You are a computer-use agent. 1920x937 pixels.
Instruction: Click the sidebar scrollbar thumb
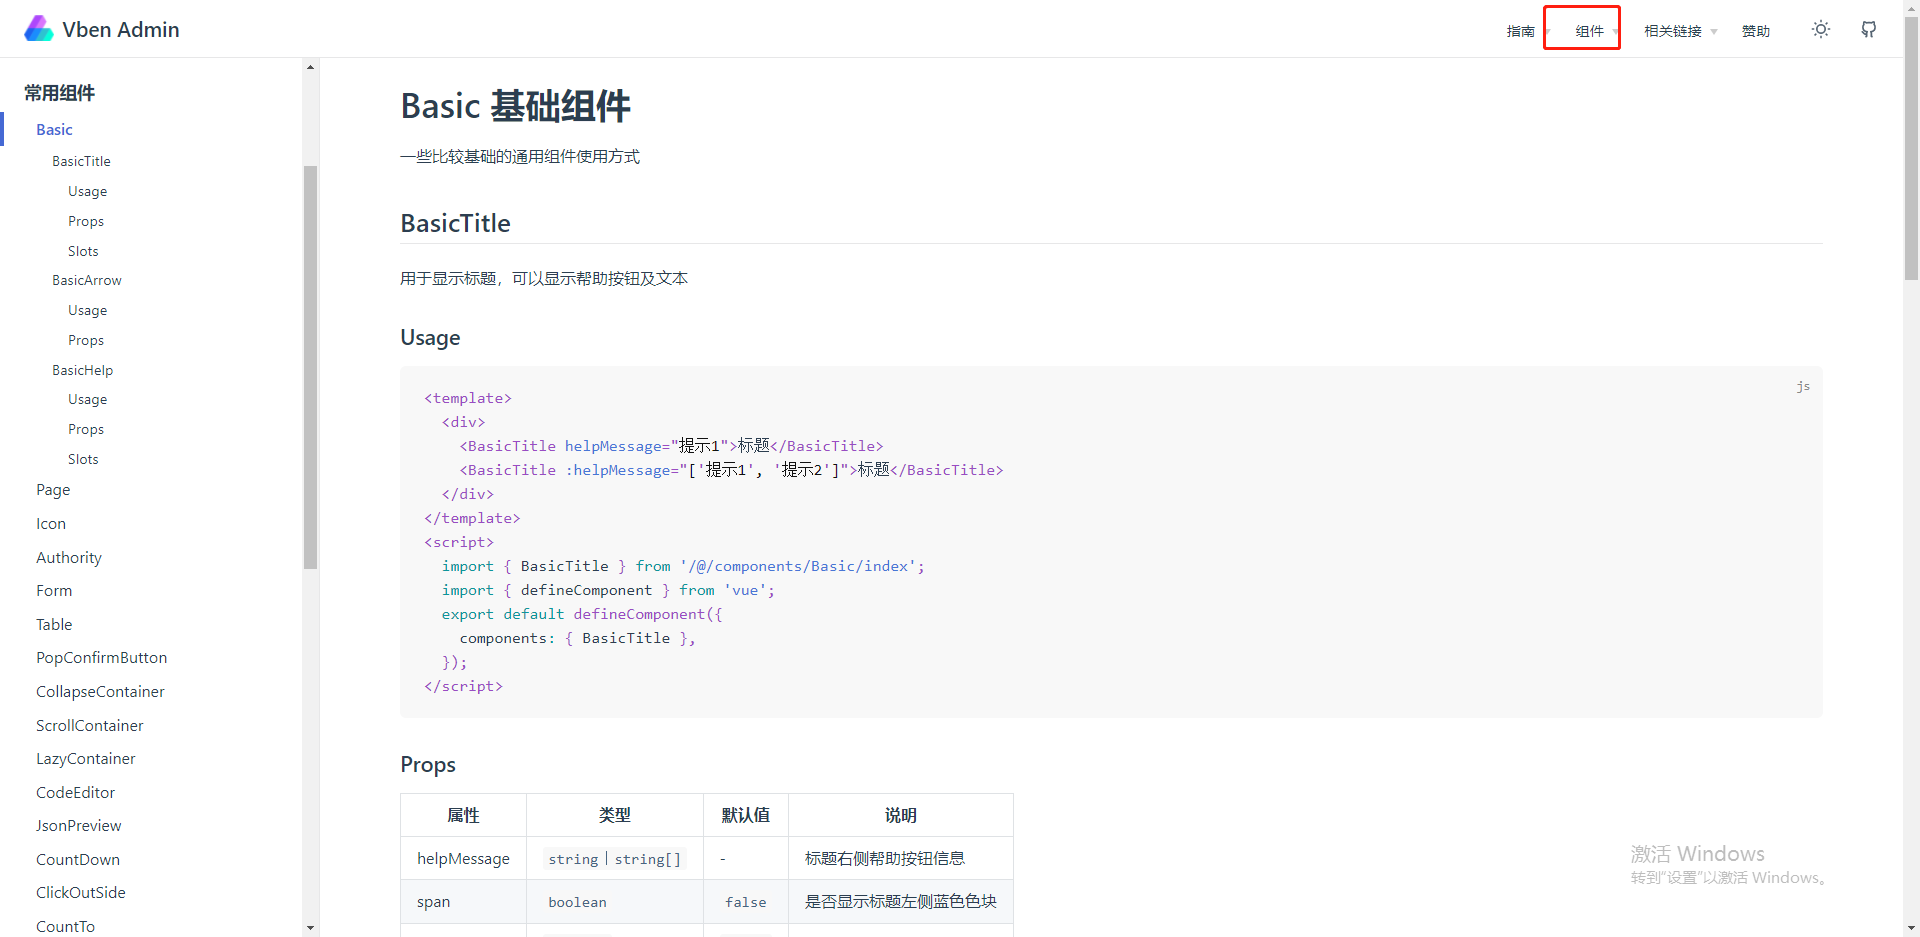coord(310,367)
